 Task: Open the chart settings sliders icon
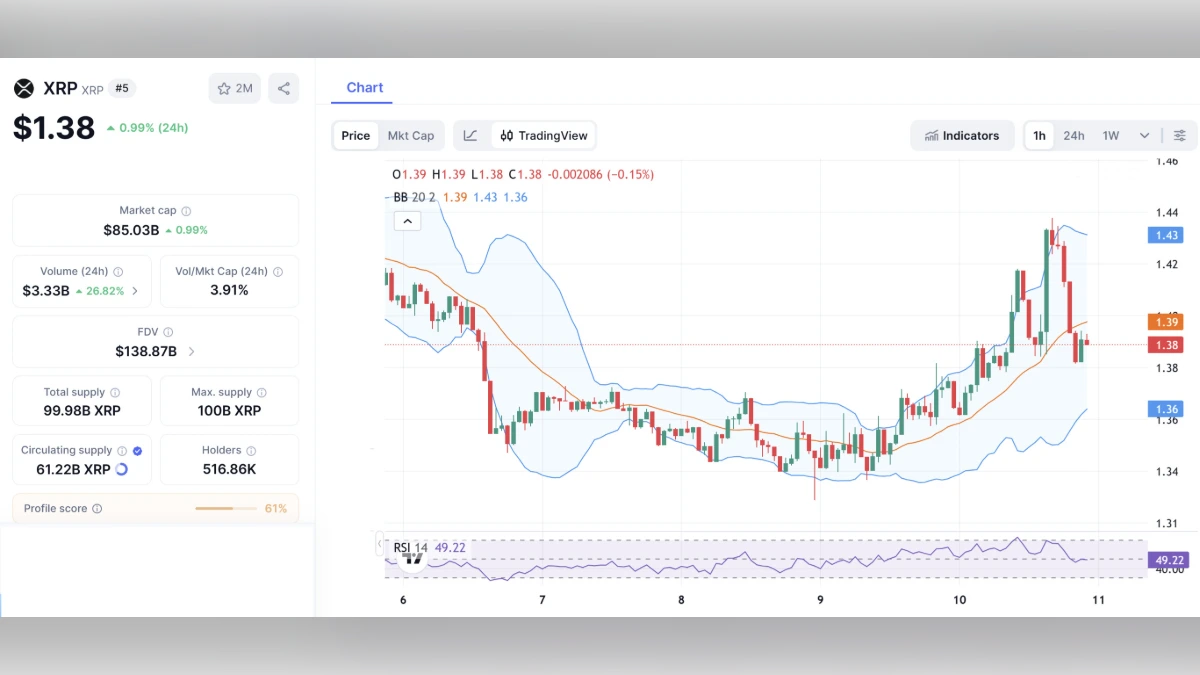coord(1180,135)
